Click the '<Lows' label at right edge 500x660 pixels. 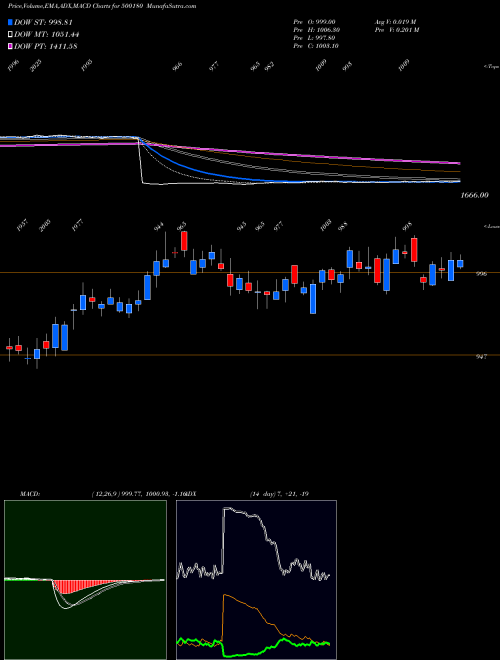pos(492,226)
